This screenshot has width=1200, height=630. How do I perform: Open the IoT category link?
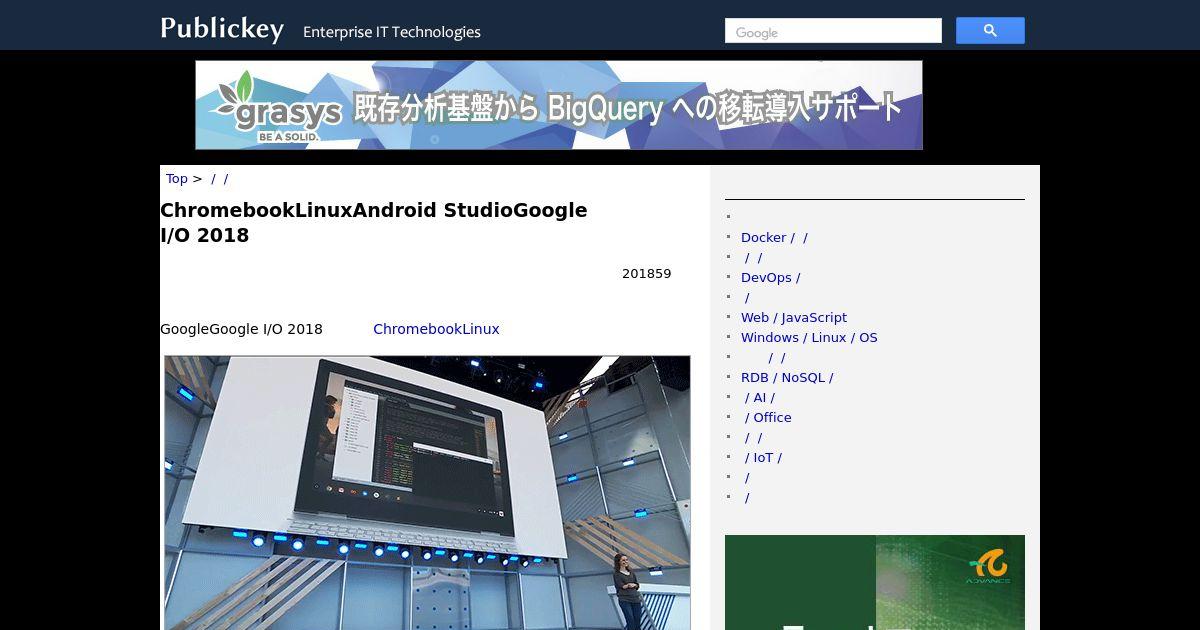(763, 457)
